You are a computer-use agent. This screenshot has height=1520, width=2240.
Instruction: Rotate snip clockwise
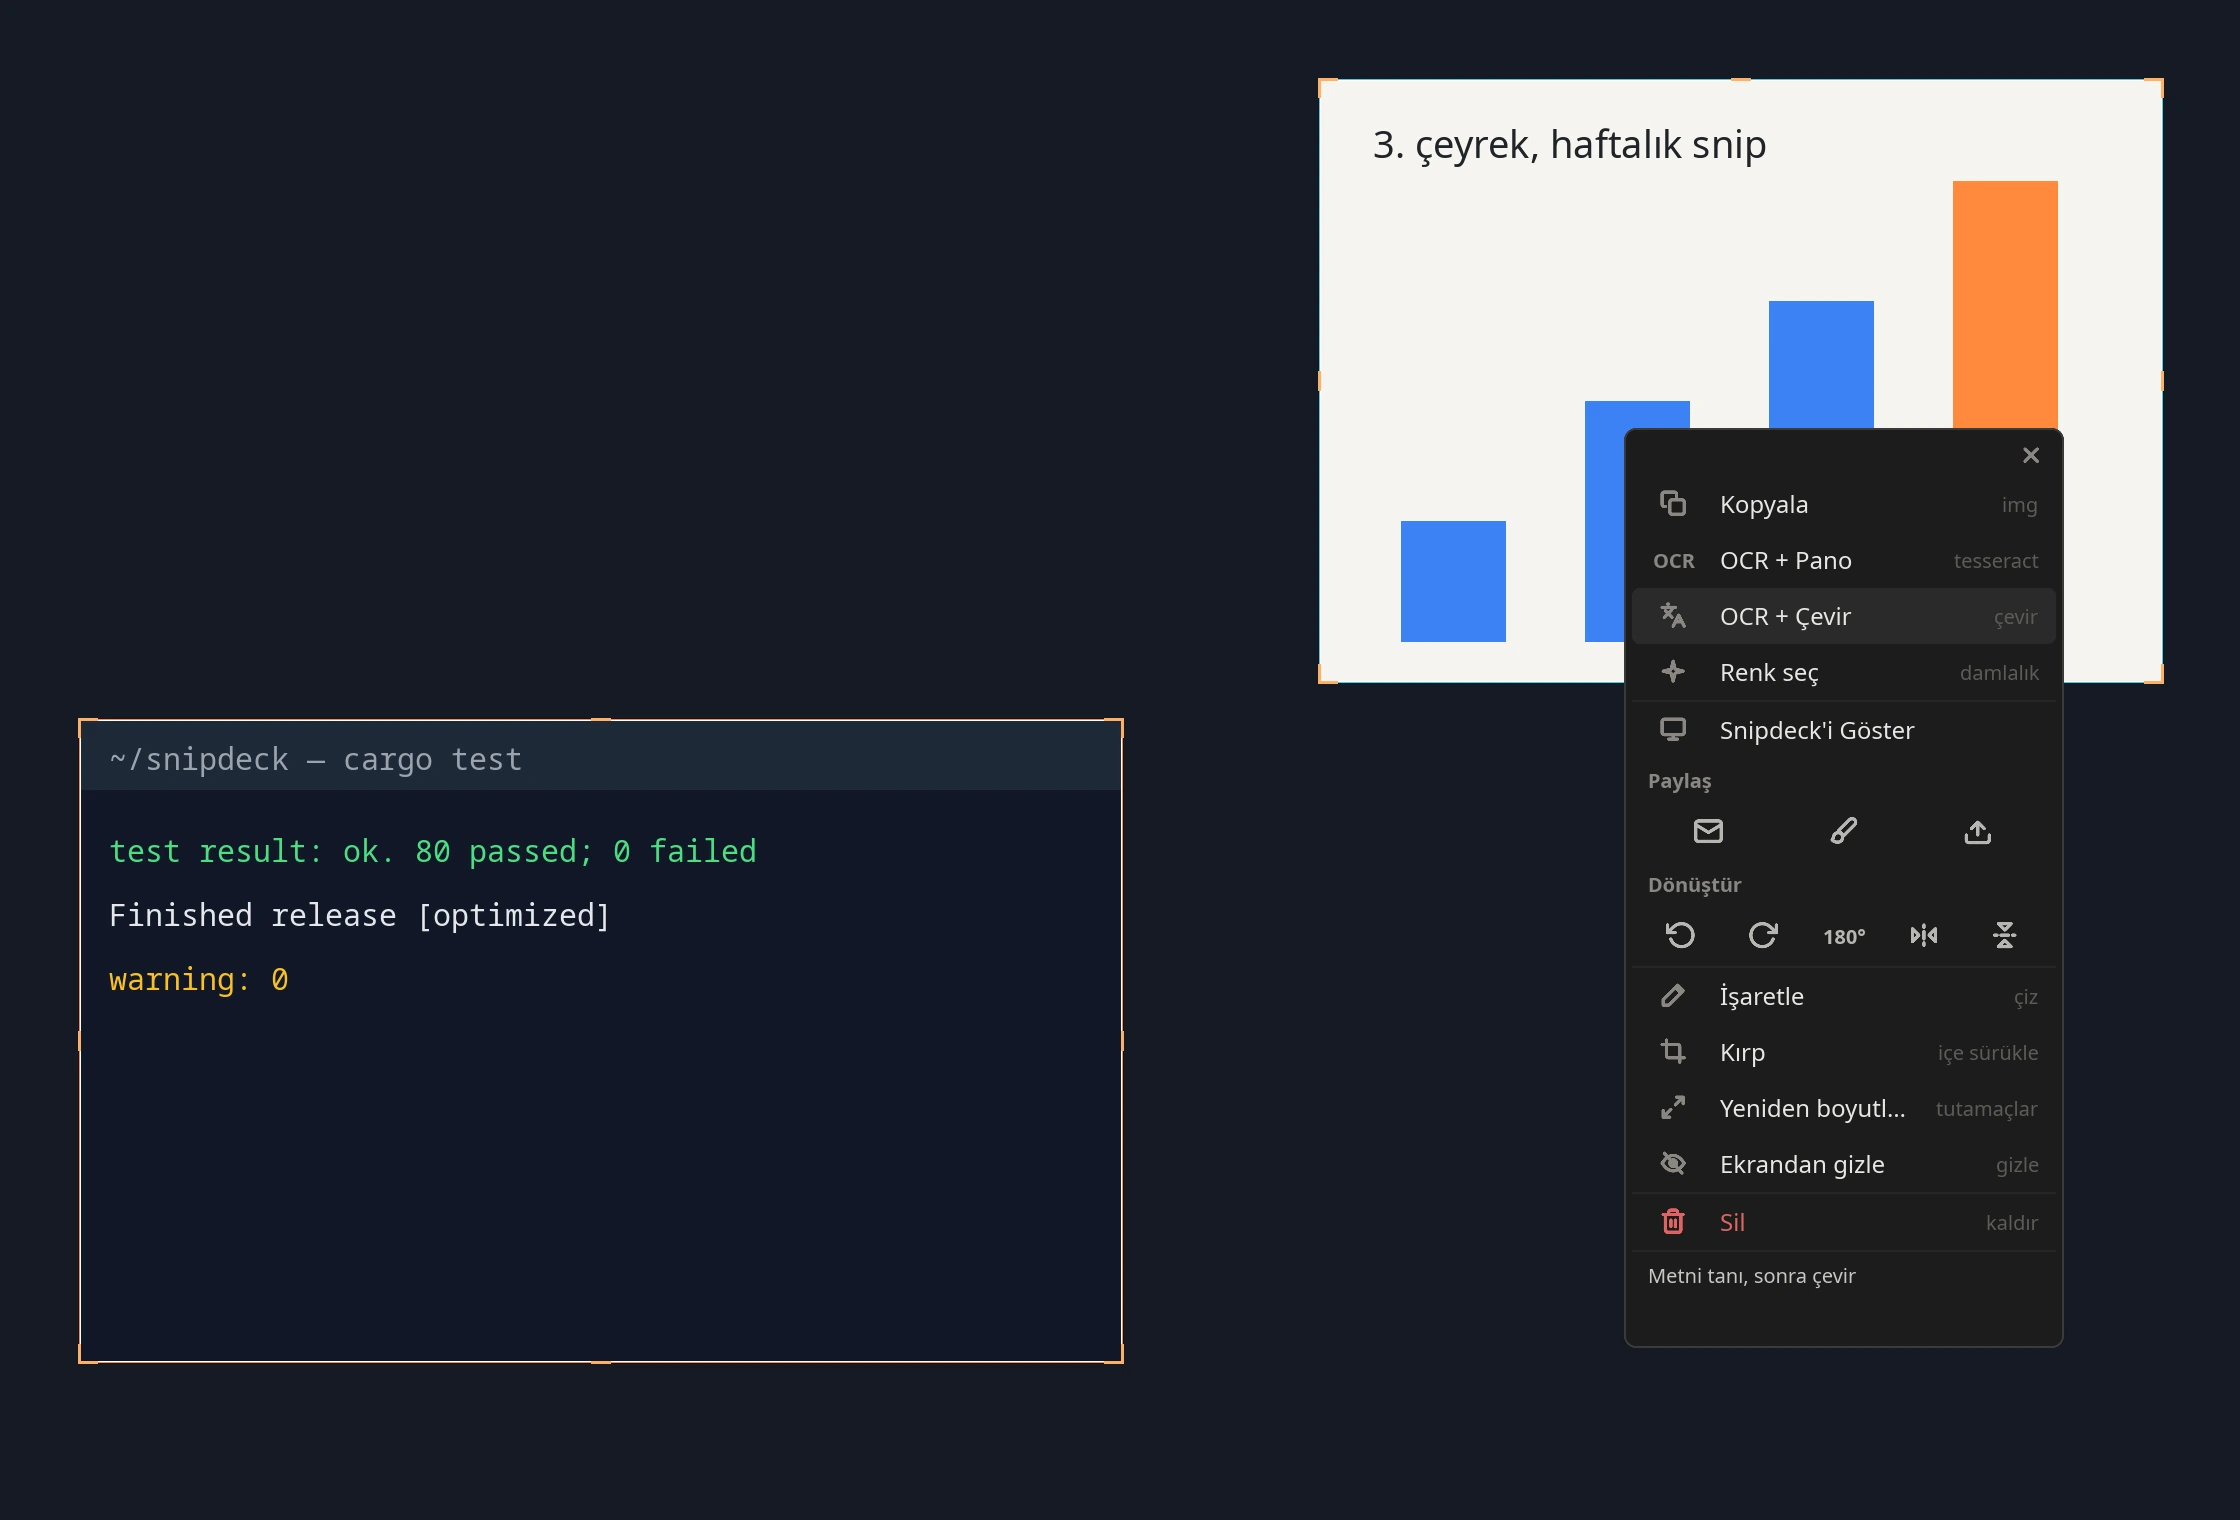[1762, 935]
